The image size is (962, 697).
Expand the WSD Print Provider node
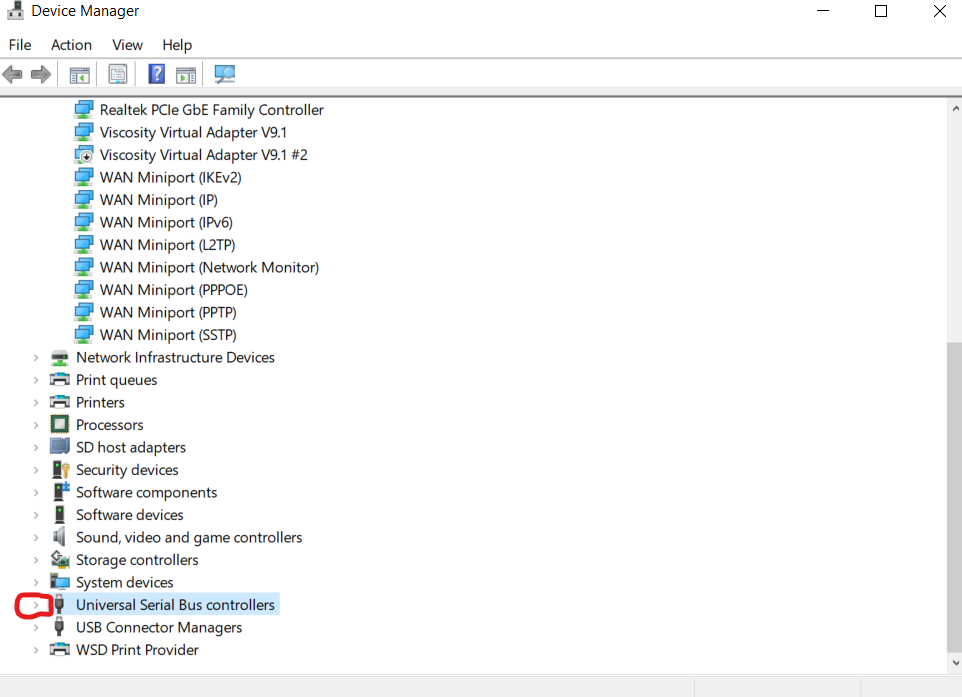36,650
